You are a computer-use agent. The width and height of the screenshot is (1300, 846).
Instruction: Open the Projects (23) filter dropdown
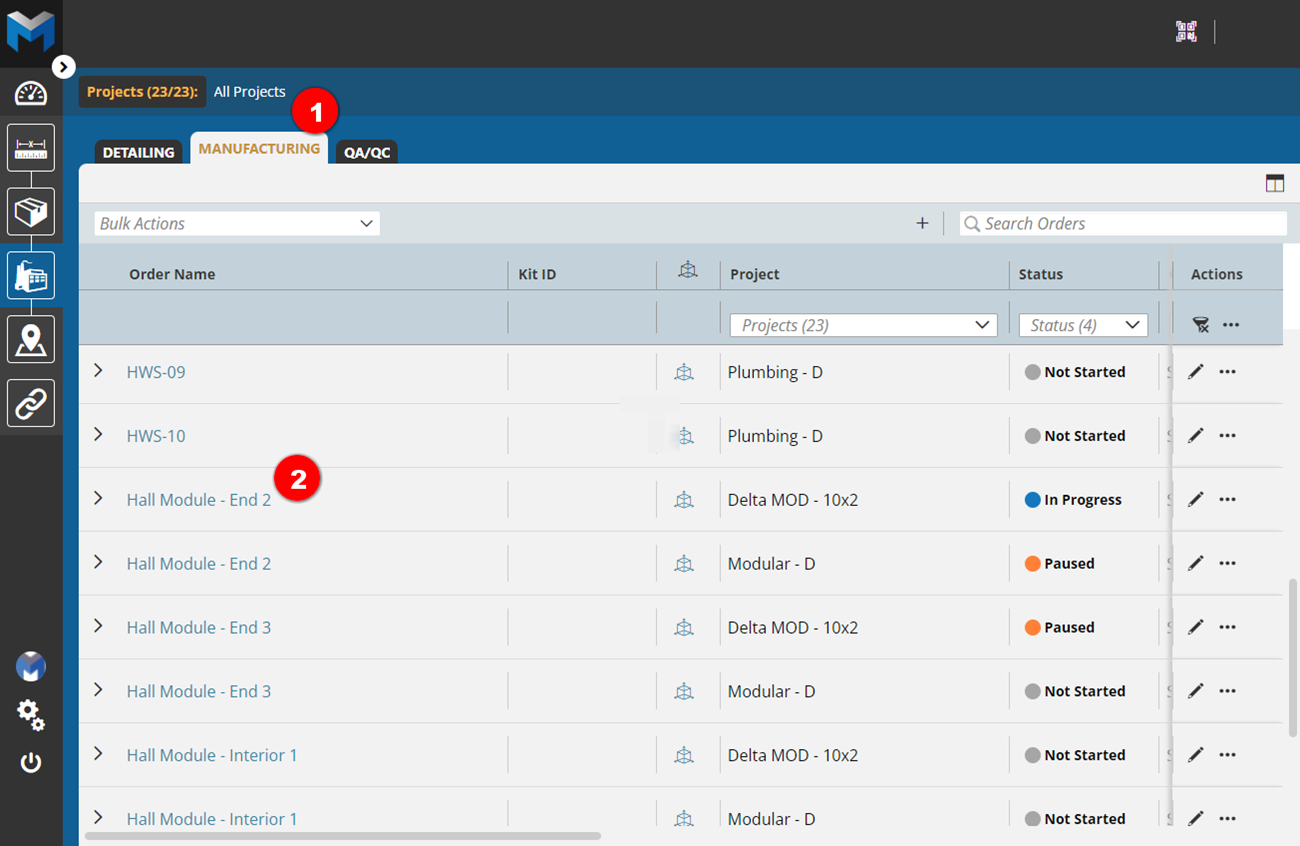[862, 324]
